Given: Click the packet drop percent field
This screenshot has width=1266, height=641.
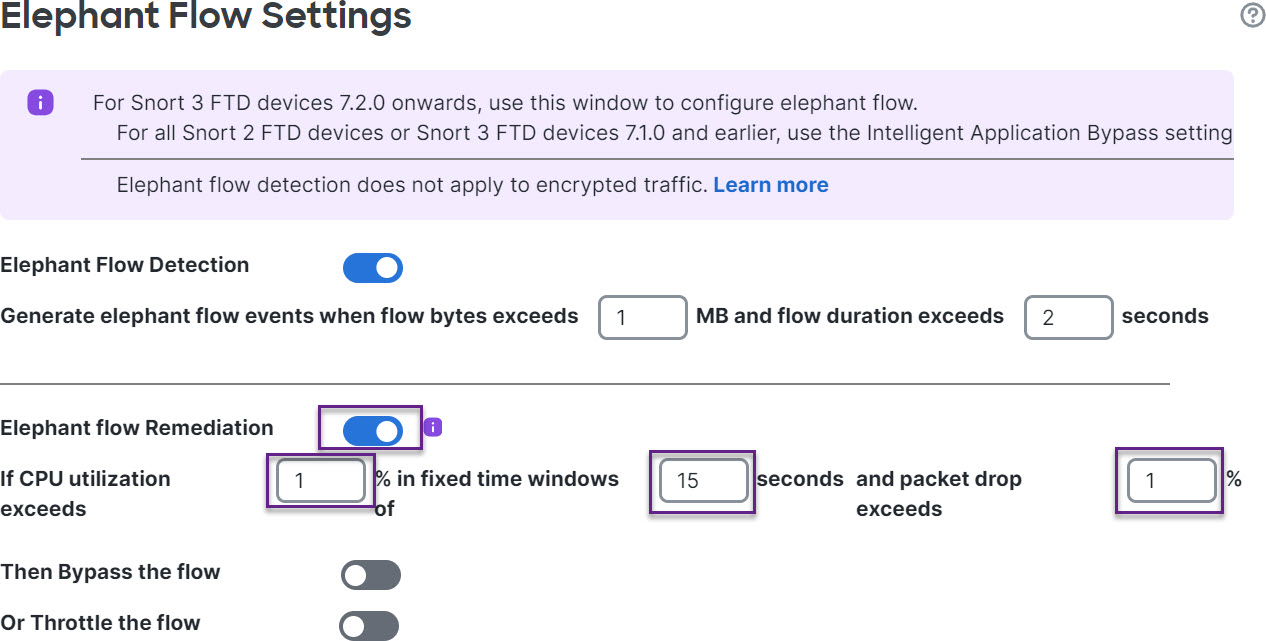Looking at the screenshot, I should tap(1170, 481).
